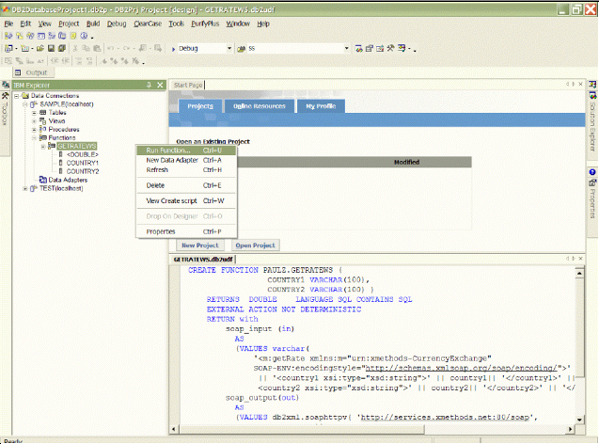Open the PurifyPlus menu
599x444 pixels.
click(205, 24)
